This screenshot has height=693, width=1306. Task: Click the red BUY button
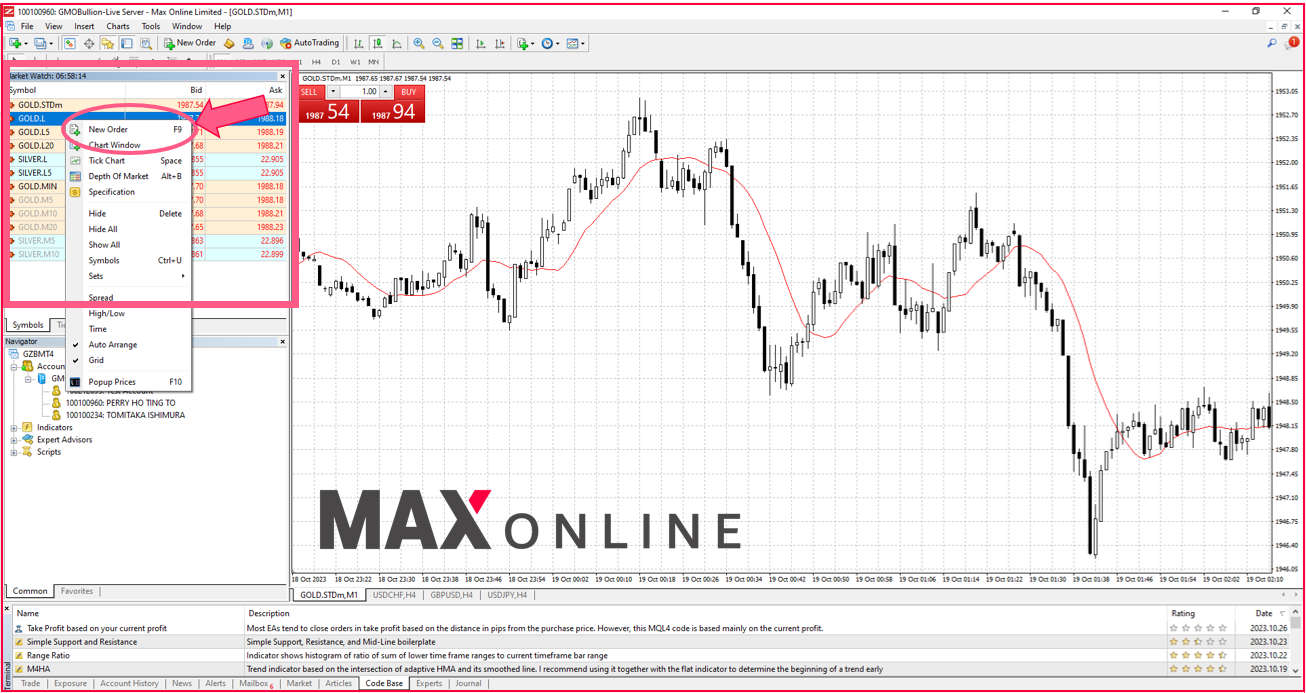point(407,92)
